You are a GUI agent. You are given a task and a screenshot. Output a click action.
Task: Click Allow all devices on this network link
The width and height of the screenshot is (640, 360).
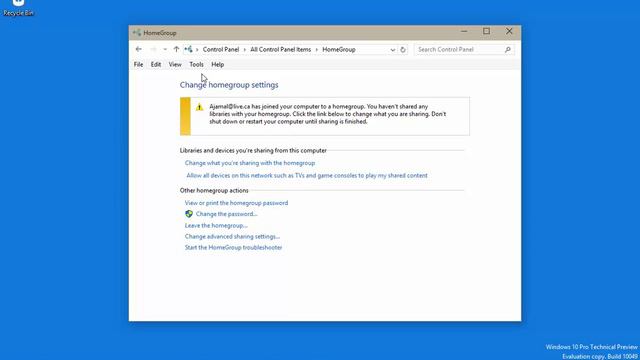[x=307, y=176]
